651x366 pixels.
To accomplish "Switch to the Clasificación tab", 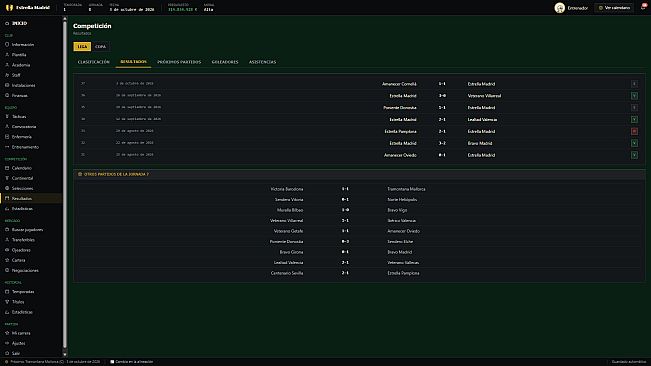I will tap(94, 62).
